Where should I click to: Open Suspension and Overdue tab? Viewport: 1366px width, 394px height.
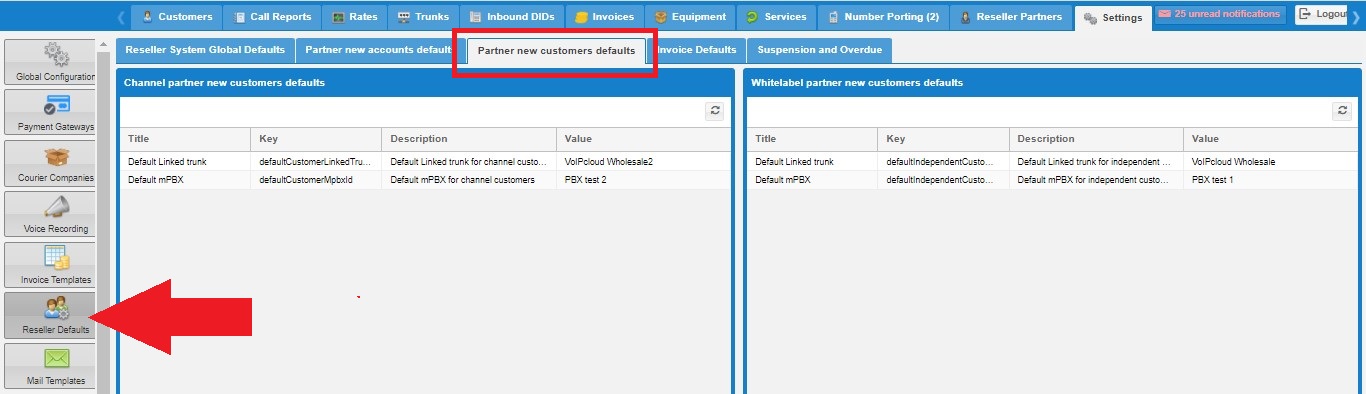click(x=820, y=50)
